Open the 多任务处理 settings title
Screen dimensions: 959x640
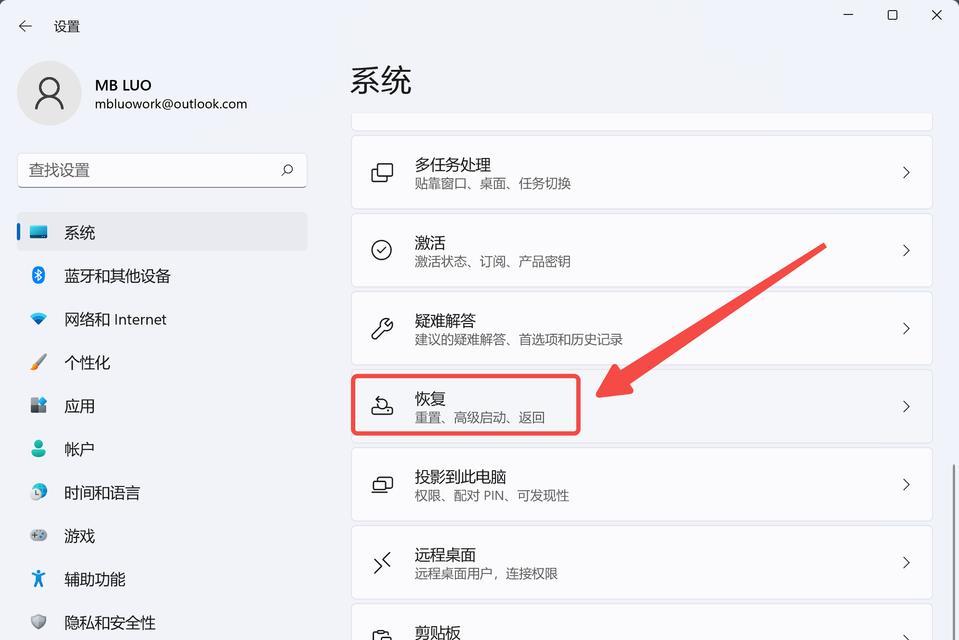(453, 165)
